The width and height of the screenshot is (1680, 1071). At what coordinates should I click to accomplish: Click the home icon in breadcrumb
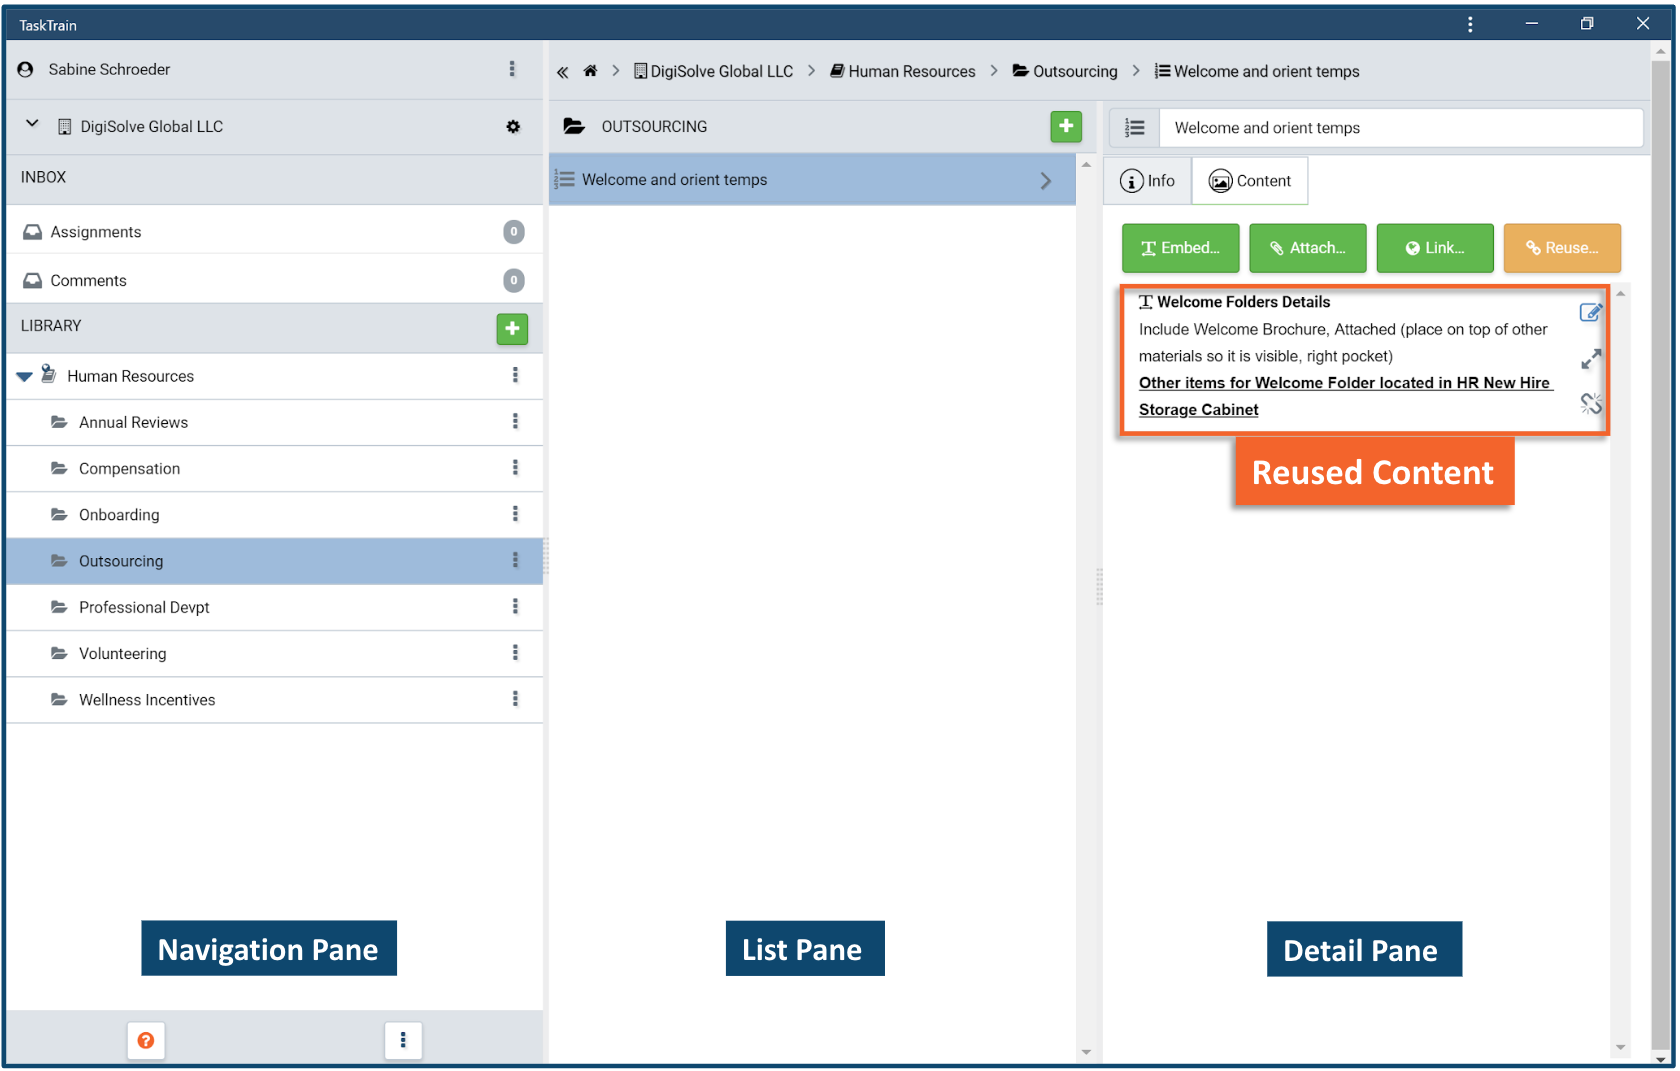(590, 71)
